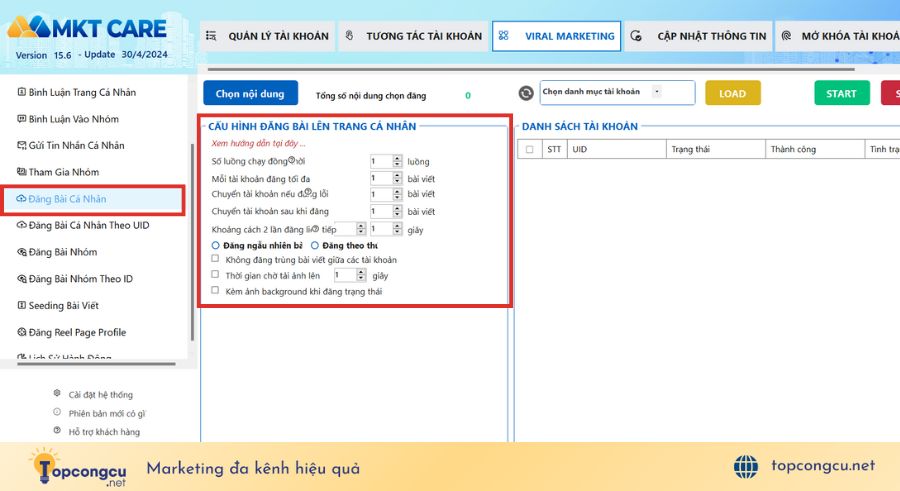This screenshot has width=900, height=491.
Task: Click help icon next to Chuyển tài khoản nếu đăng lỗi
Action: (x=308, y=192)
